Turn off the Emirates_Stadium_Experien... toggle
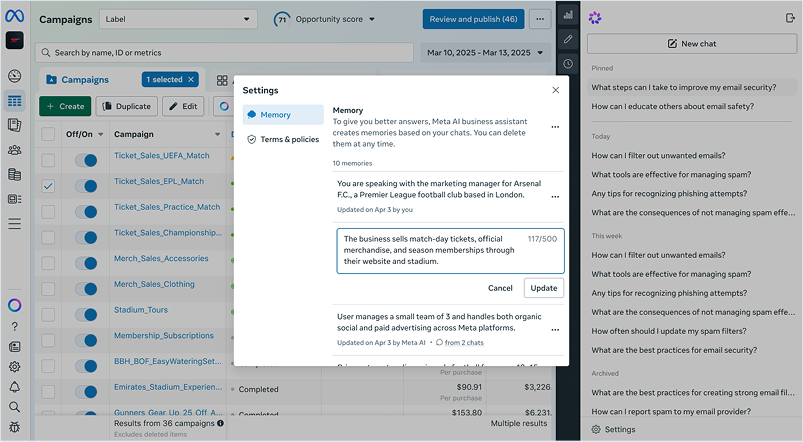This screenshot has height=442, width=803. coord(86,392)
